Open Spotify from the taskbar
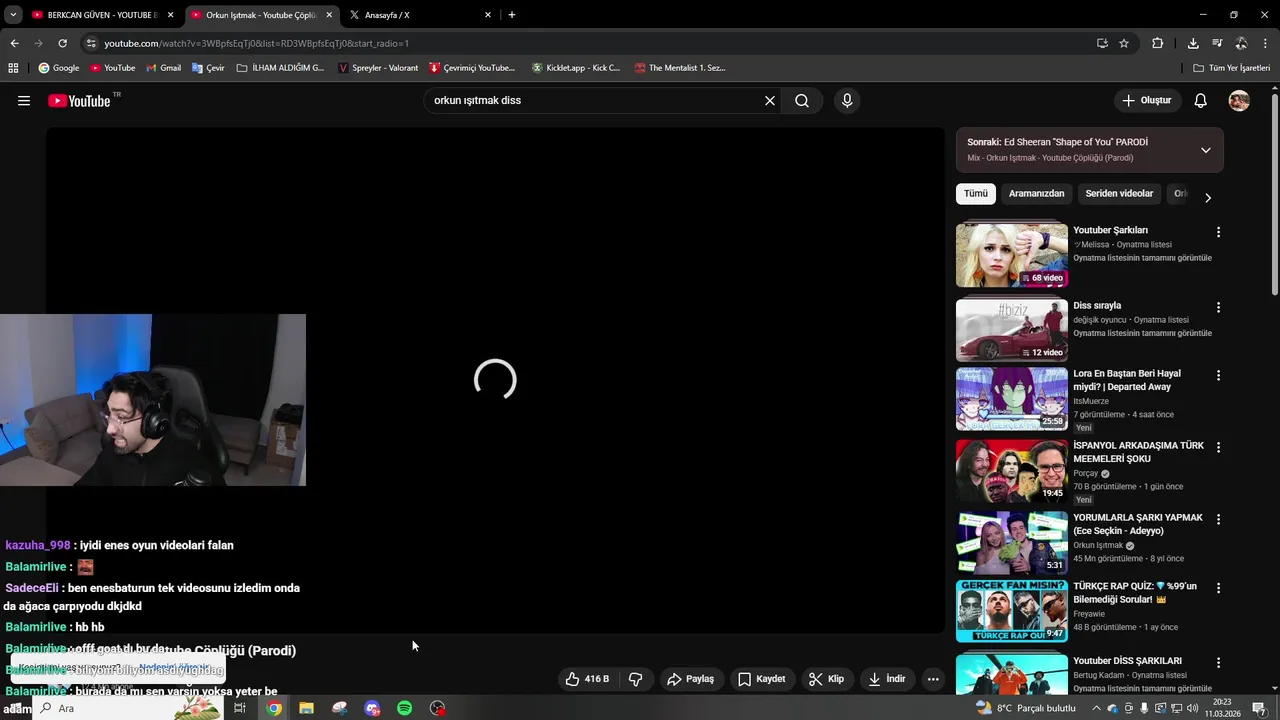Screen dimensions: 1280x720 (405, 708)
